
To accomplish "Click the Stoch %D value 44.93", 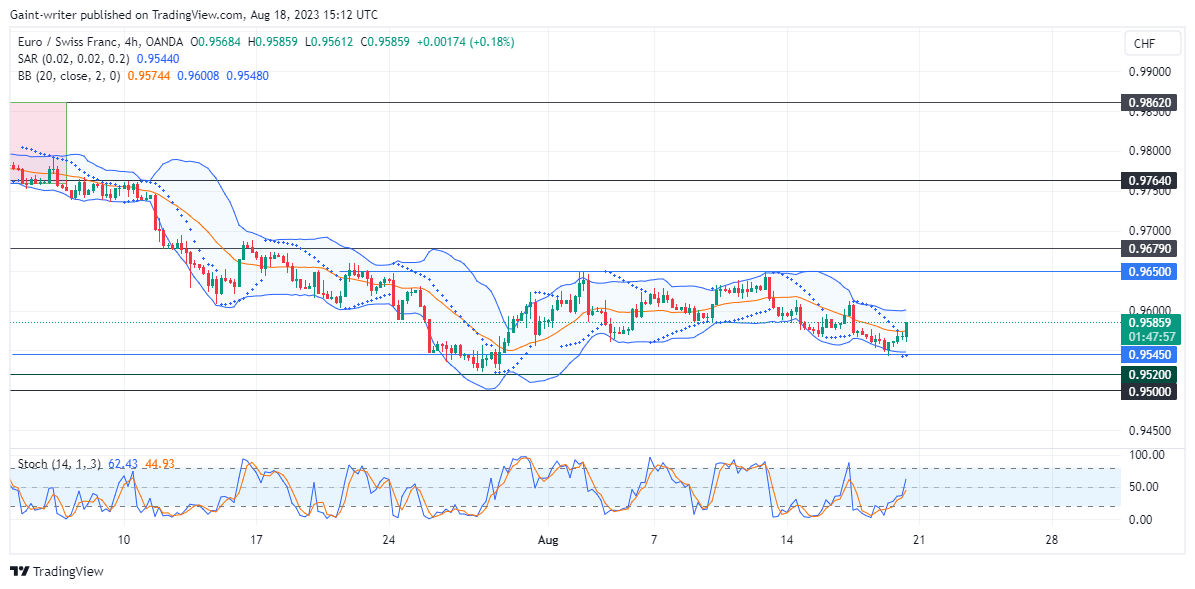I will (x=159, y=463).
